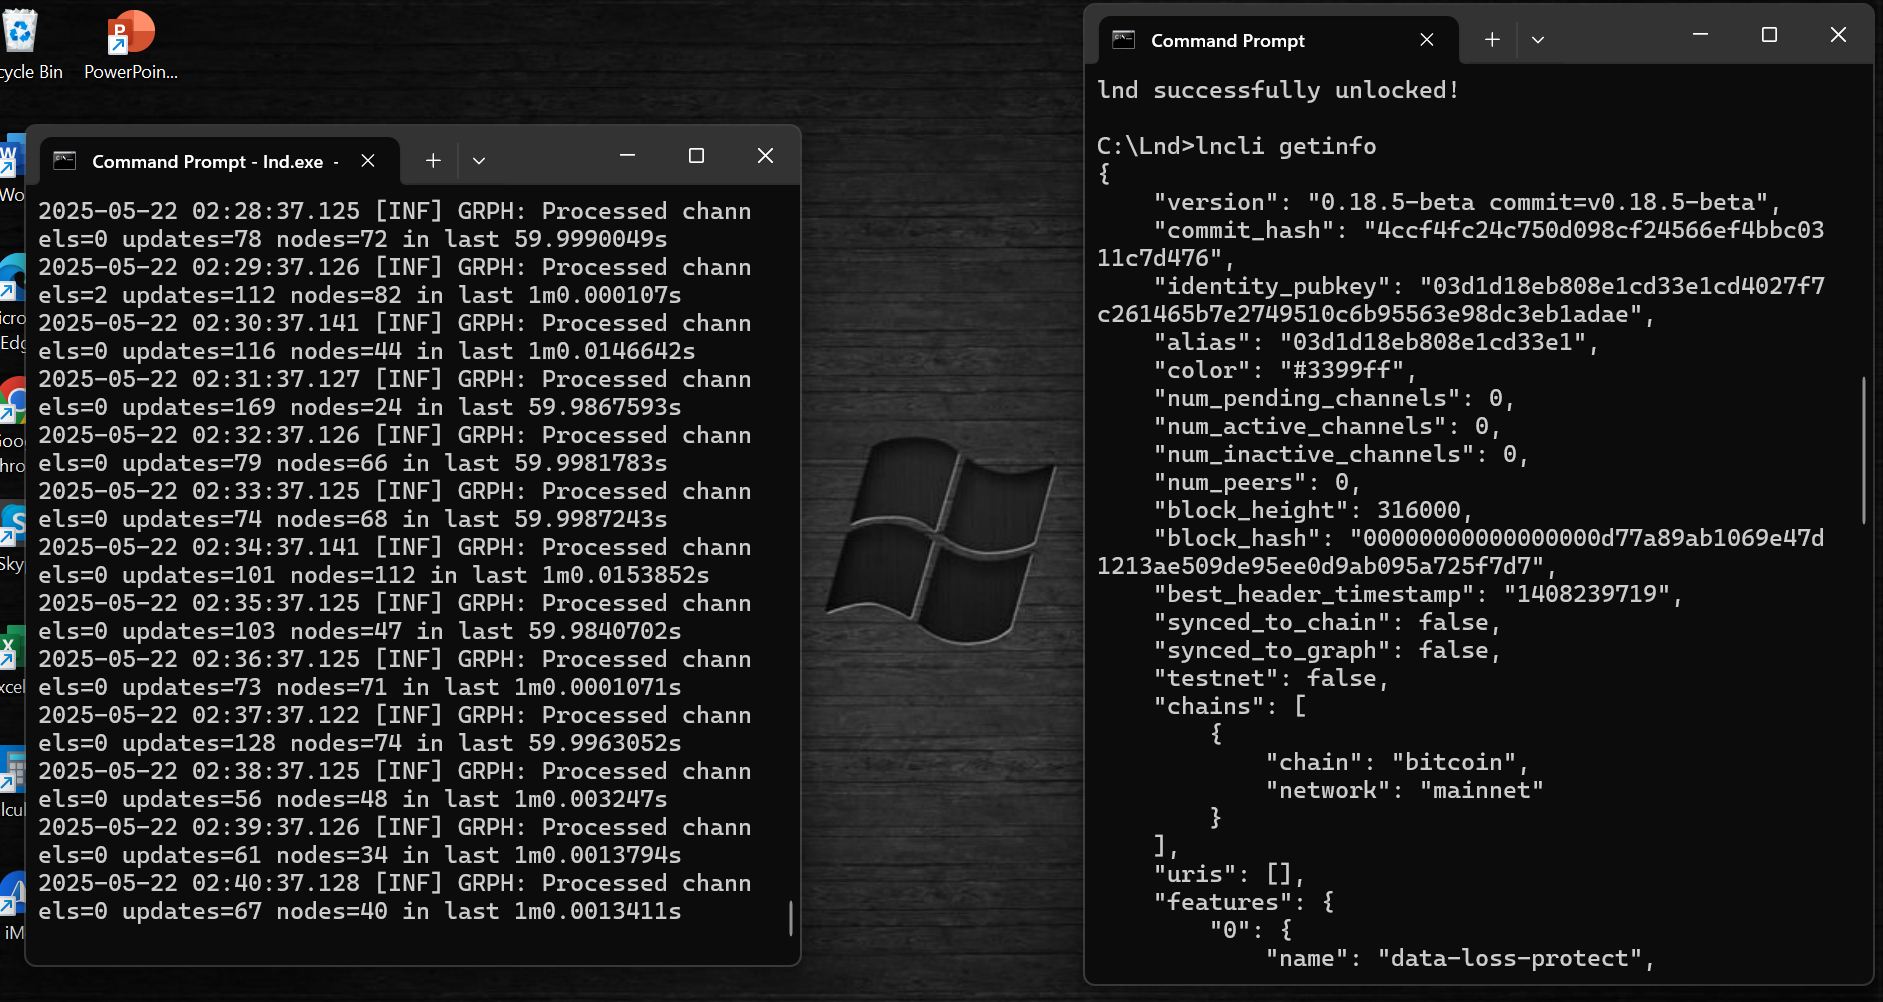Maximize the lnd.exe Command Prompt window
Screen dimensions: 1883x1002
(x=696, y=155)
